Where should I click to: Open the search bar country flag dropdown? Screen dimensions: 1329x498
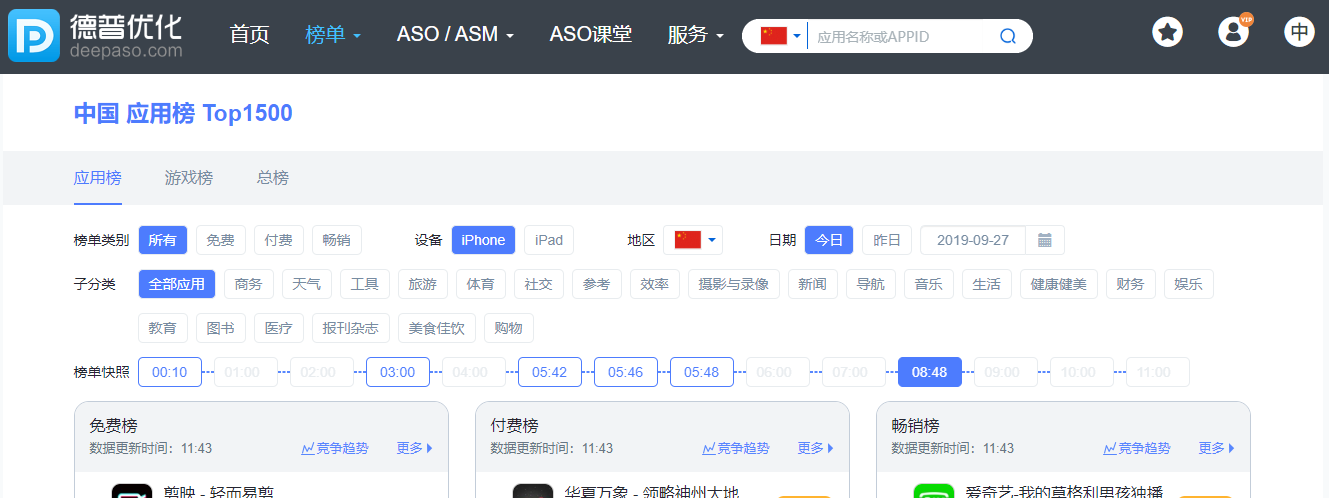781,37
